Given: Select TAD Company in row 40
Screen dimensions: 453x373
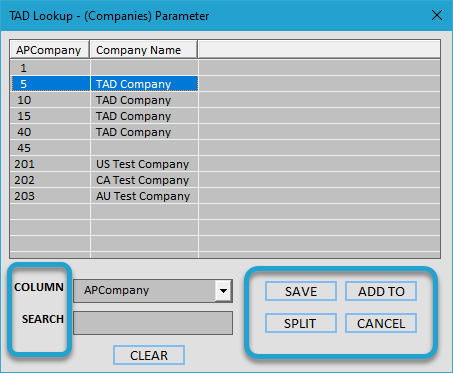Looking at the screenshot, I should [x=144, y=132].
